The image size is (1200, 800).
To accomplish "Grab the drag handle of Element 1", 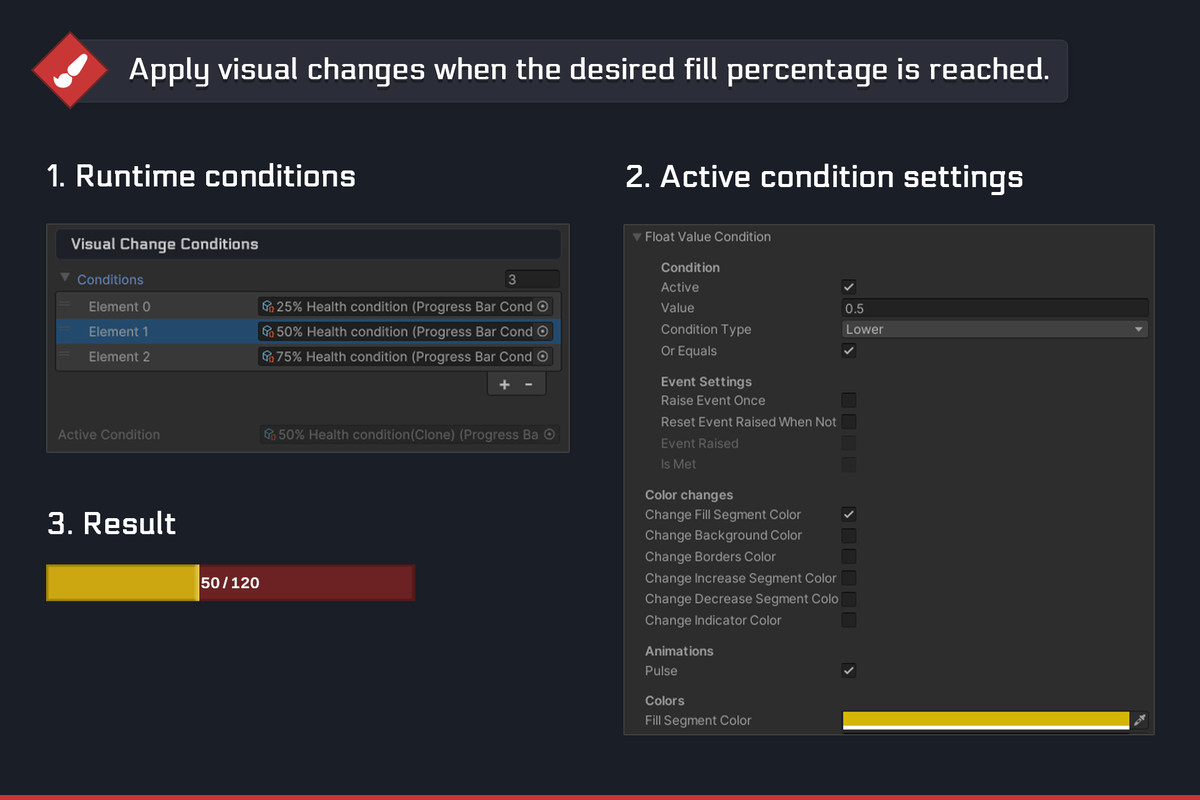I will (x=64, y=329).
